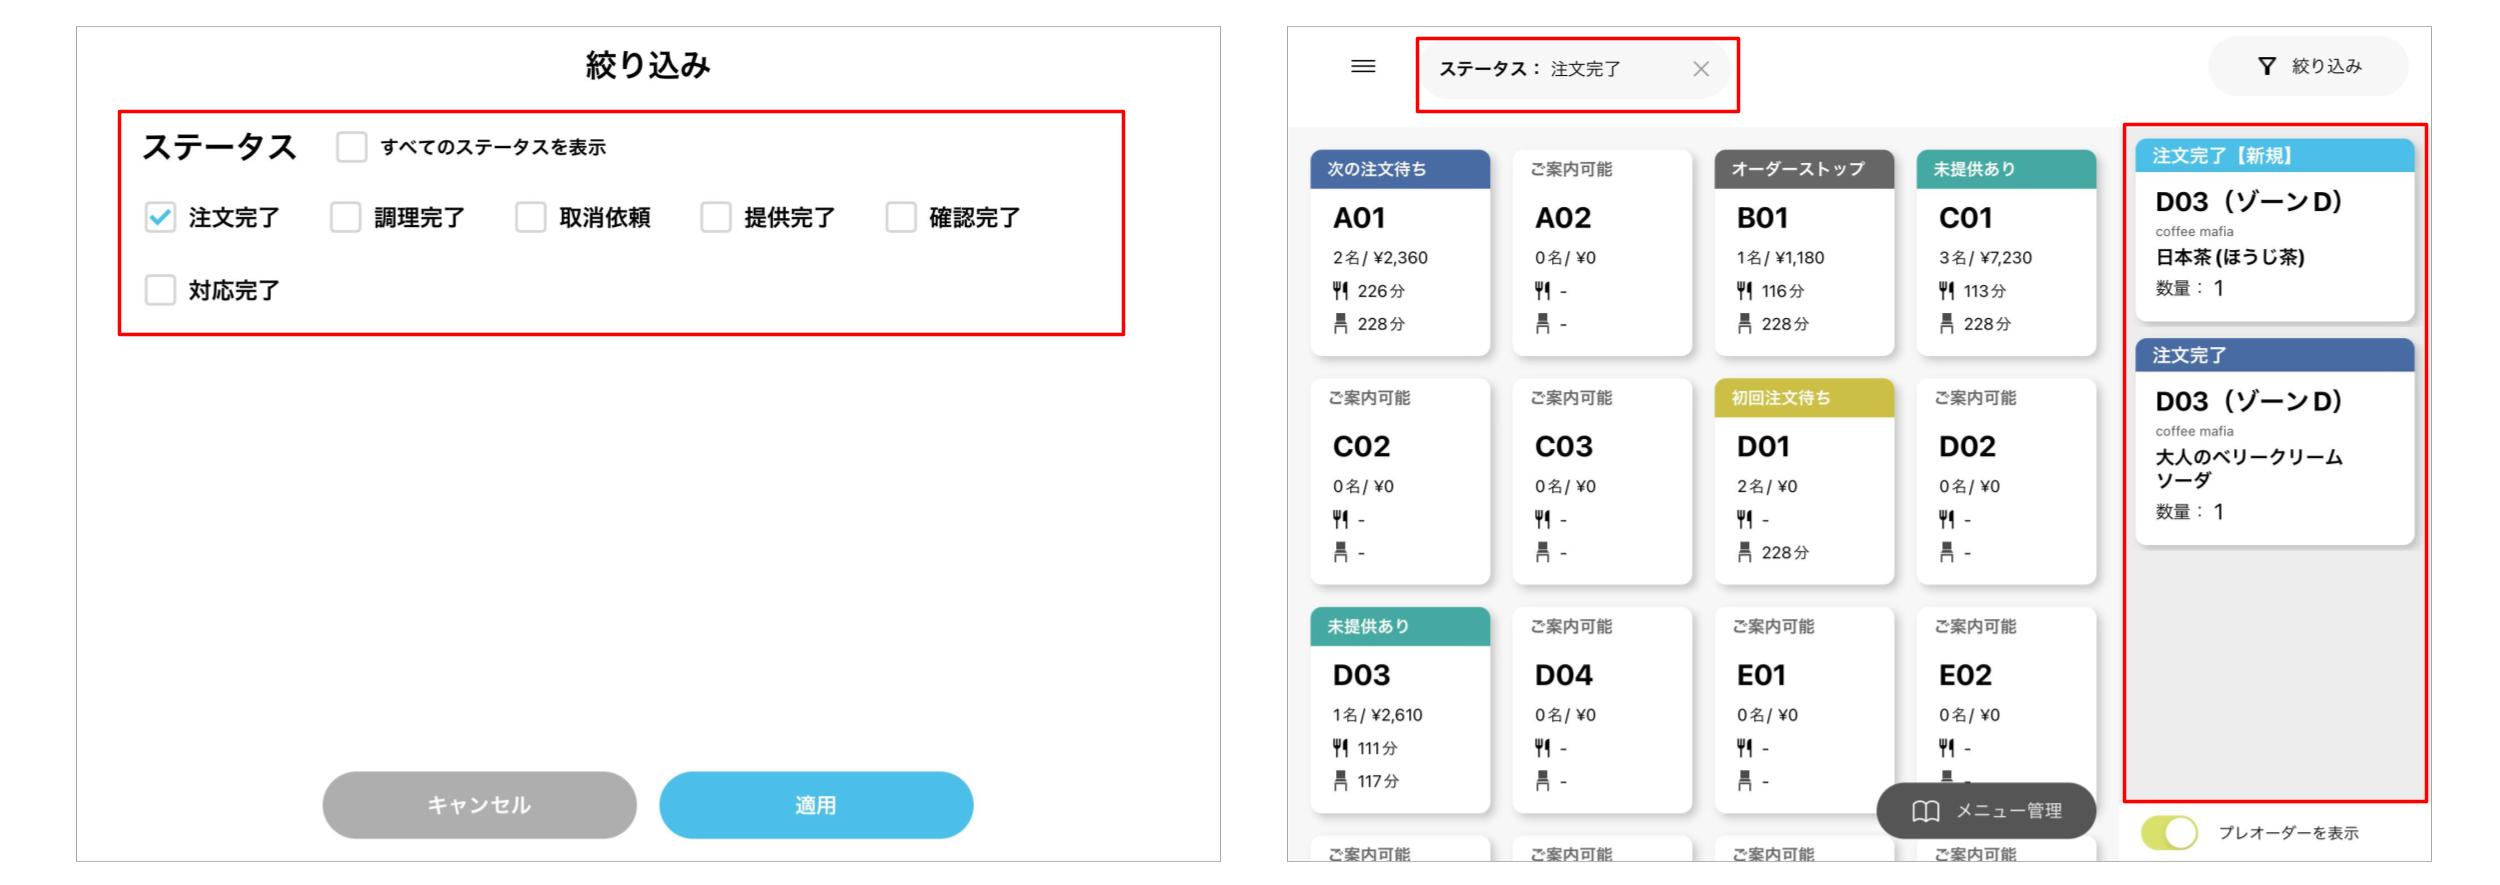Viewport: 2500px width, 885px height.
Task: Select table card D04
Action: pos(1602,710)
